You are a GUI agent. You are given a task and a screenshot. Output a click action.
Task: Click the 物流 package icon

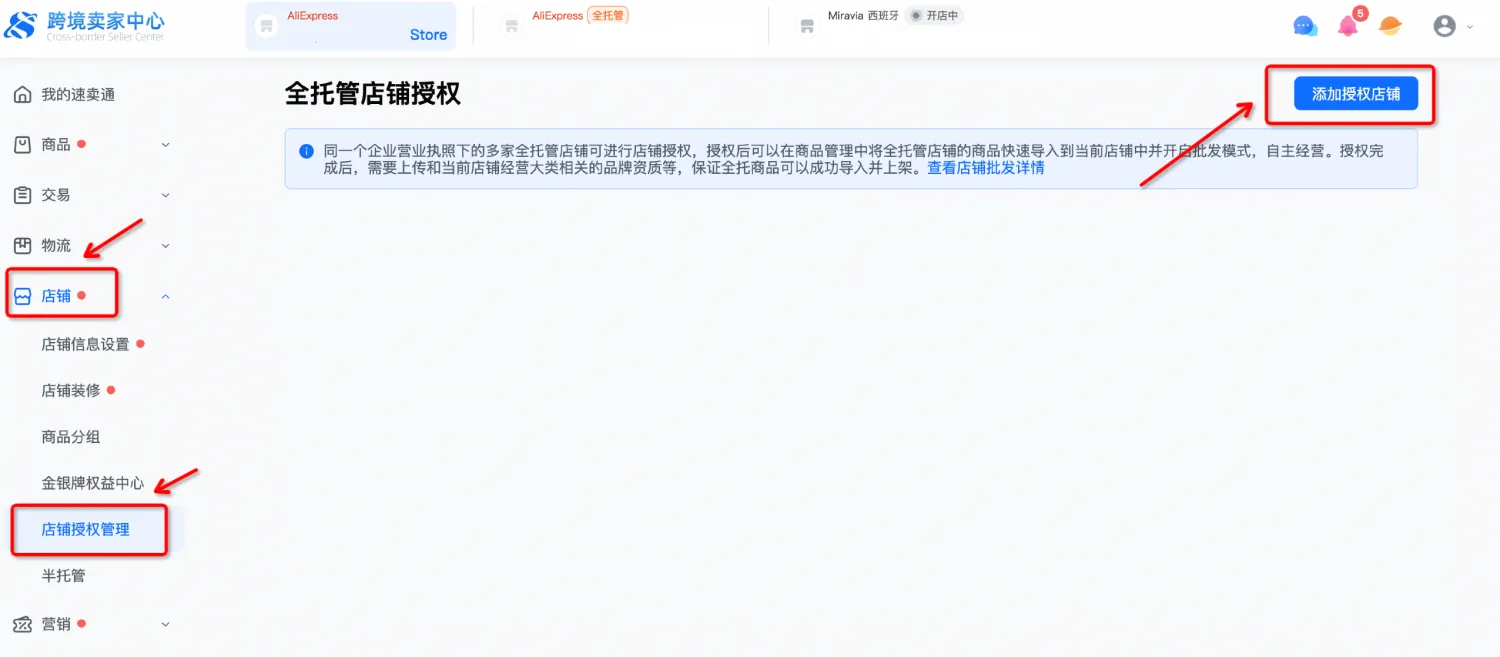click(22, 246)
